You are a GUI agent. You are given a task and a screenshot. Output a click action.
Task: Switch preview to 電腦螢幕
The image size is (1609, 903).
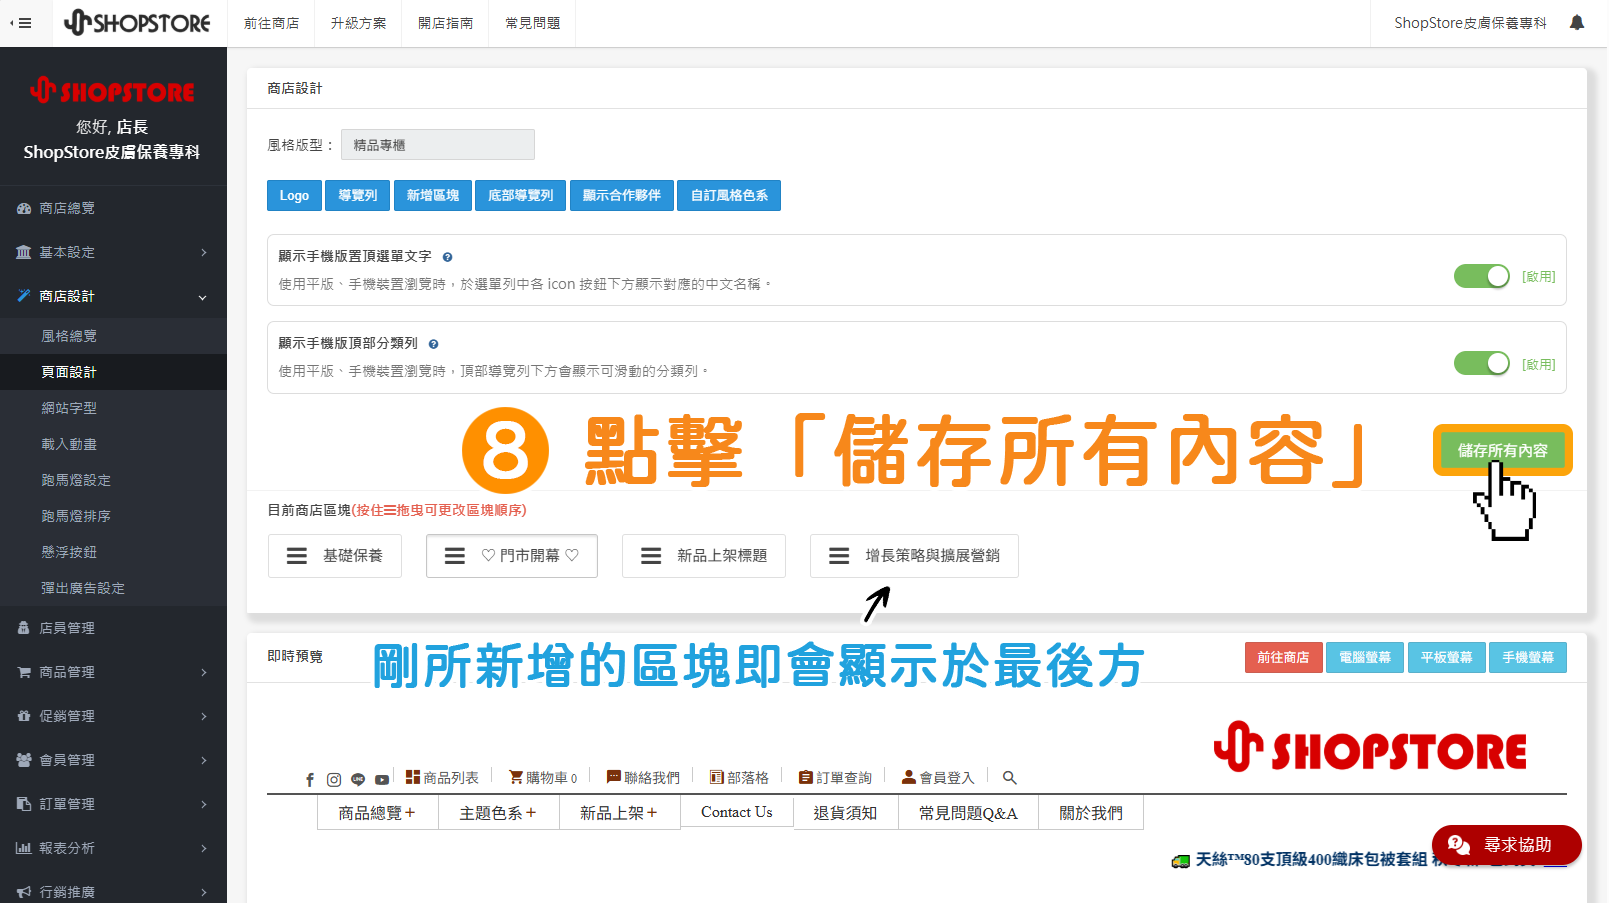pos(1365,657)
